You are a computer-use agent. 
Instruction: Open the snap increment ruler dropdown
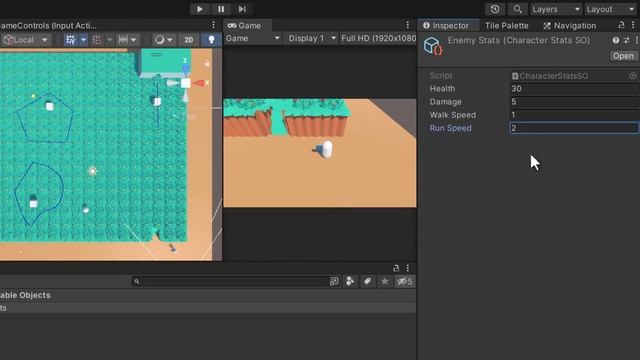[x=127, y=40]
